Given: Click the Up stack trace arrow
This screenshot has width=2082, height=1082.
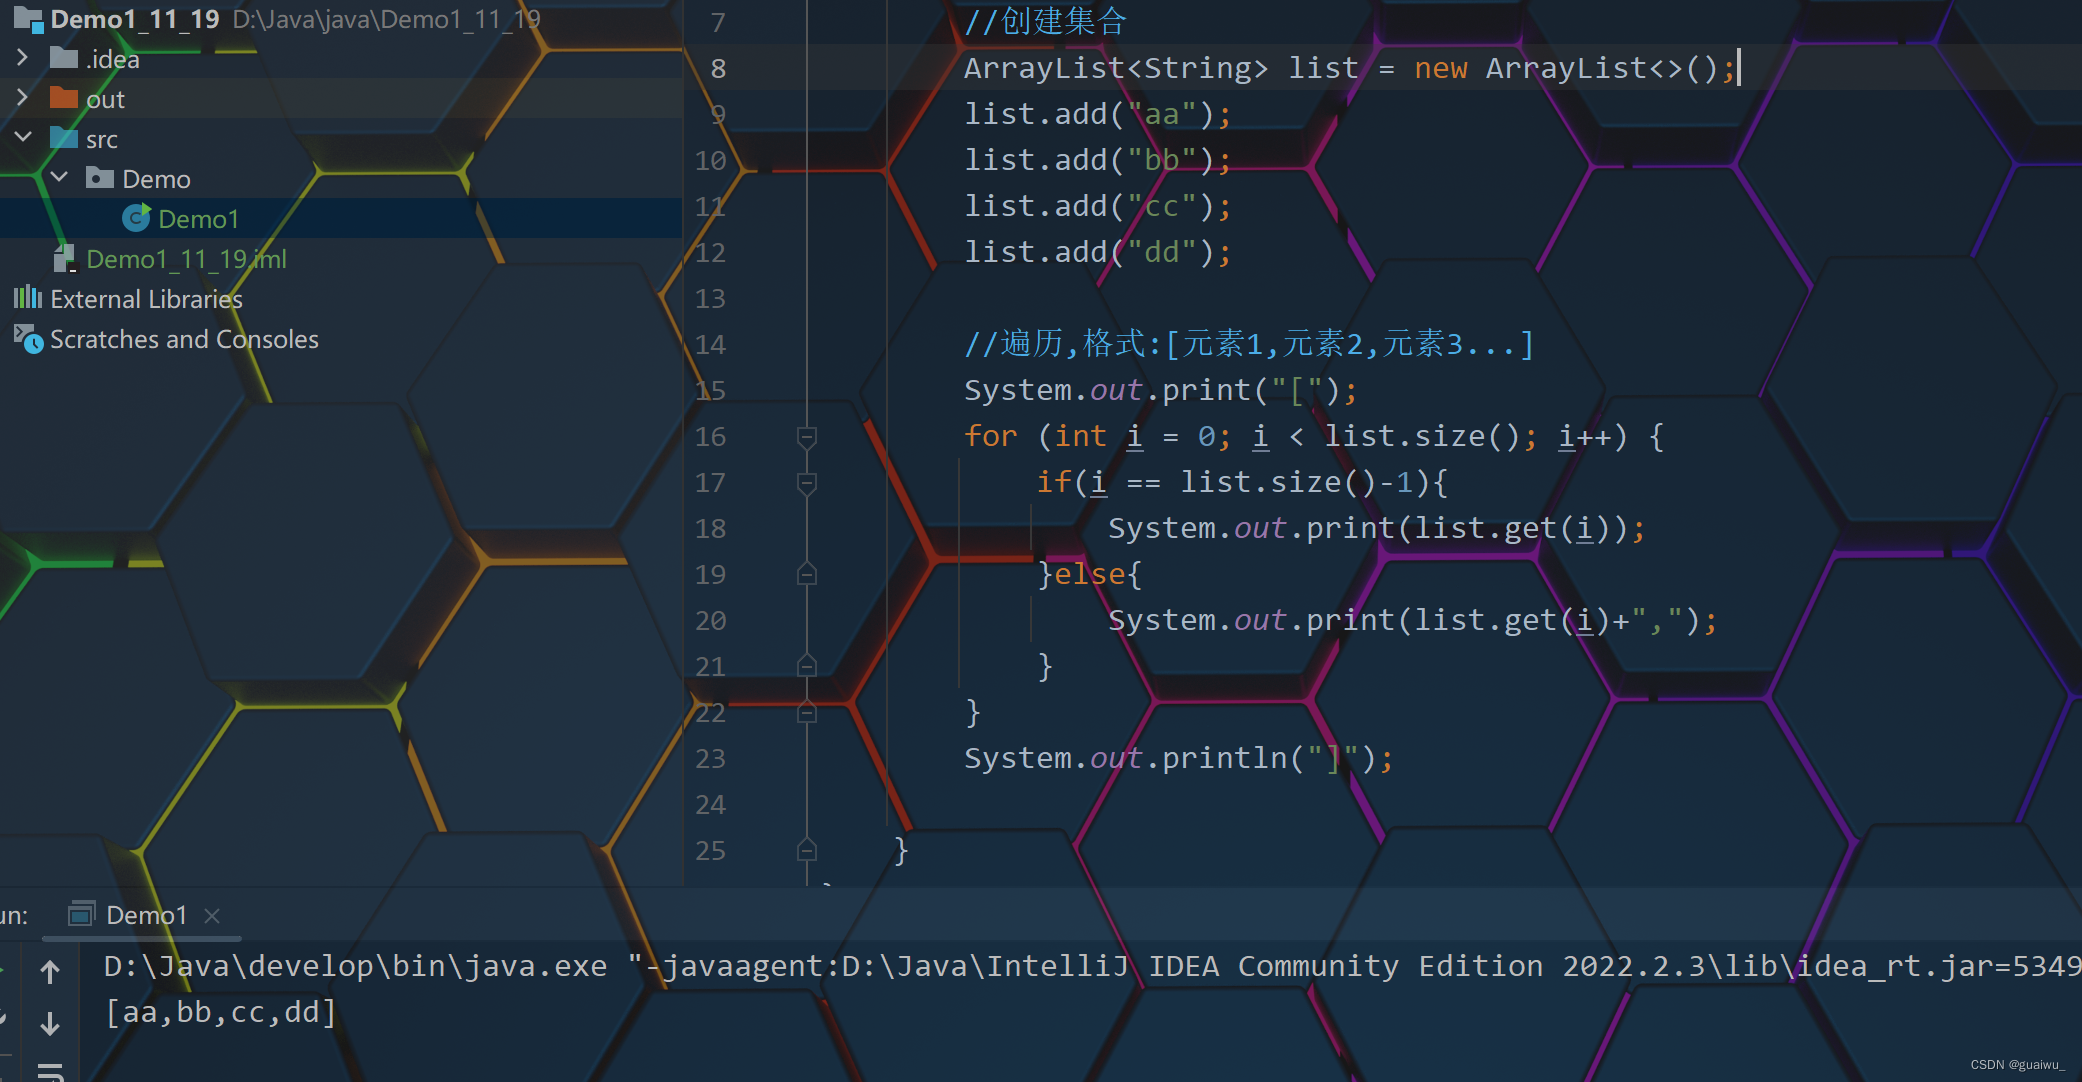Looking at the screenshot, I should 50,971.
